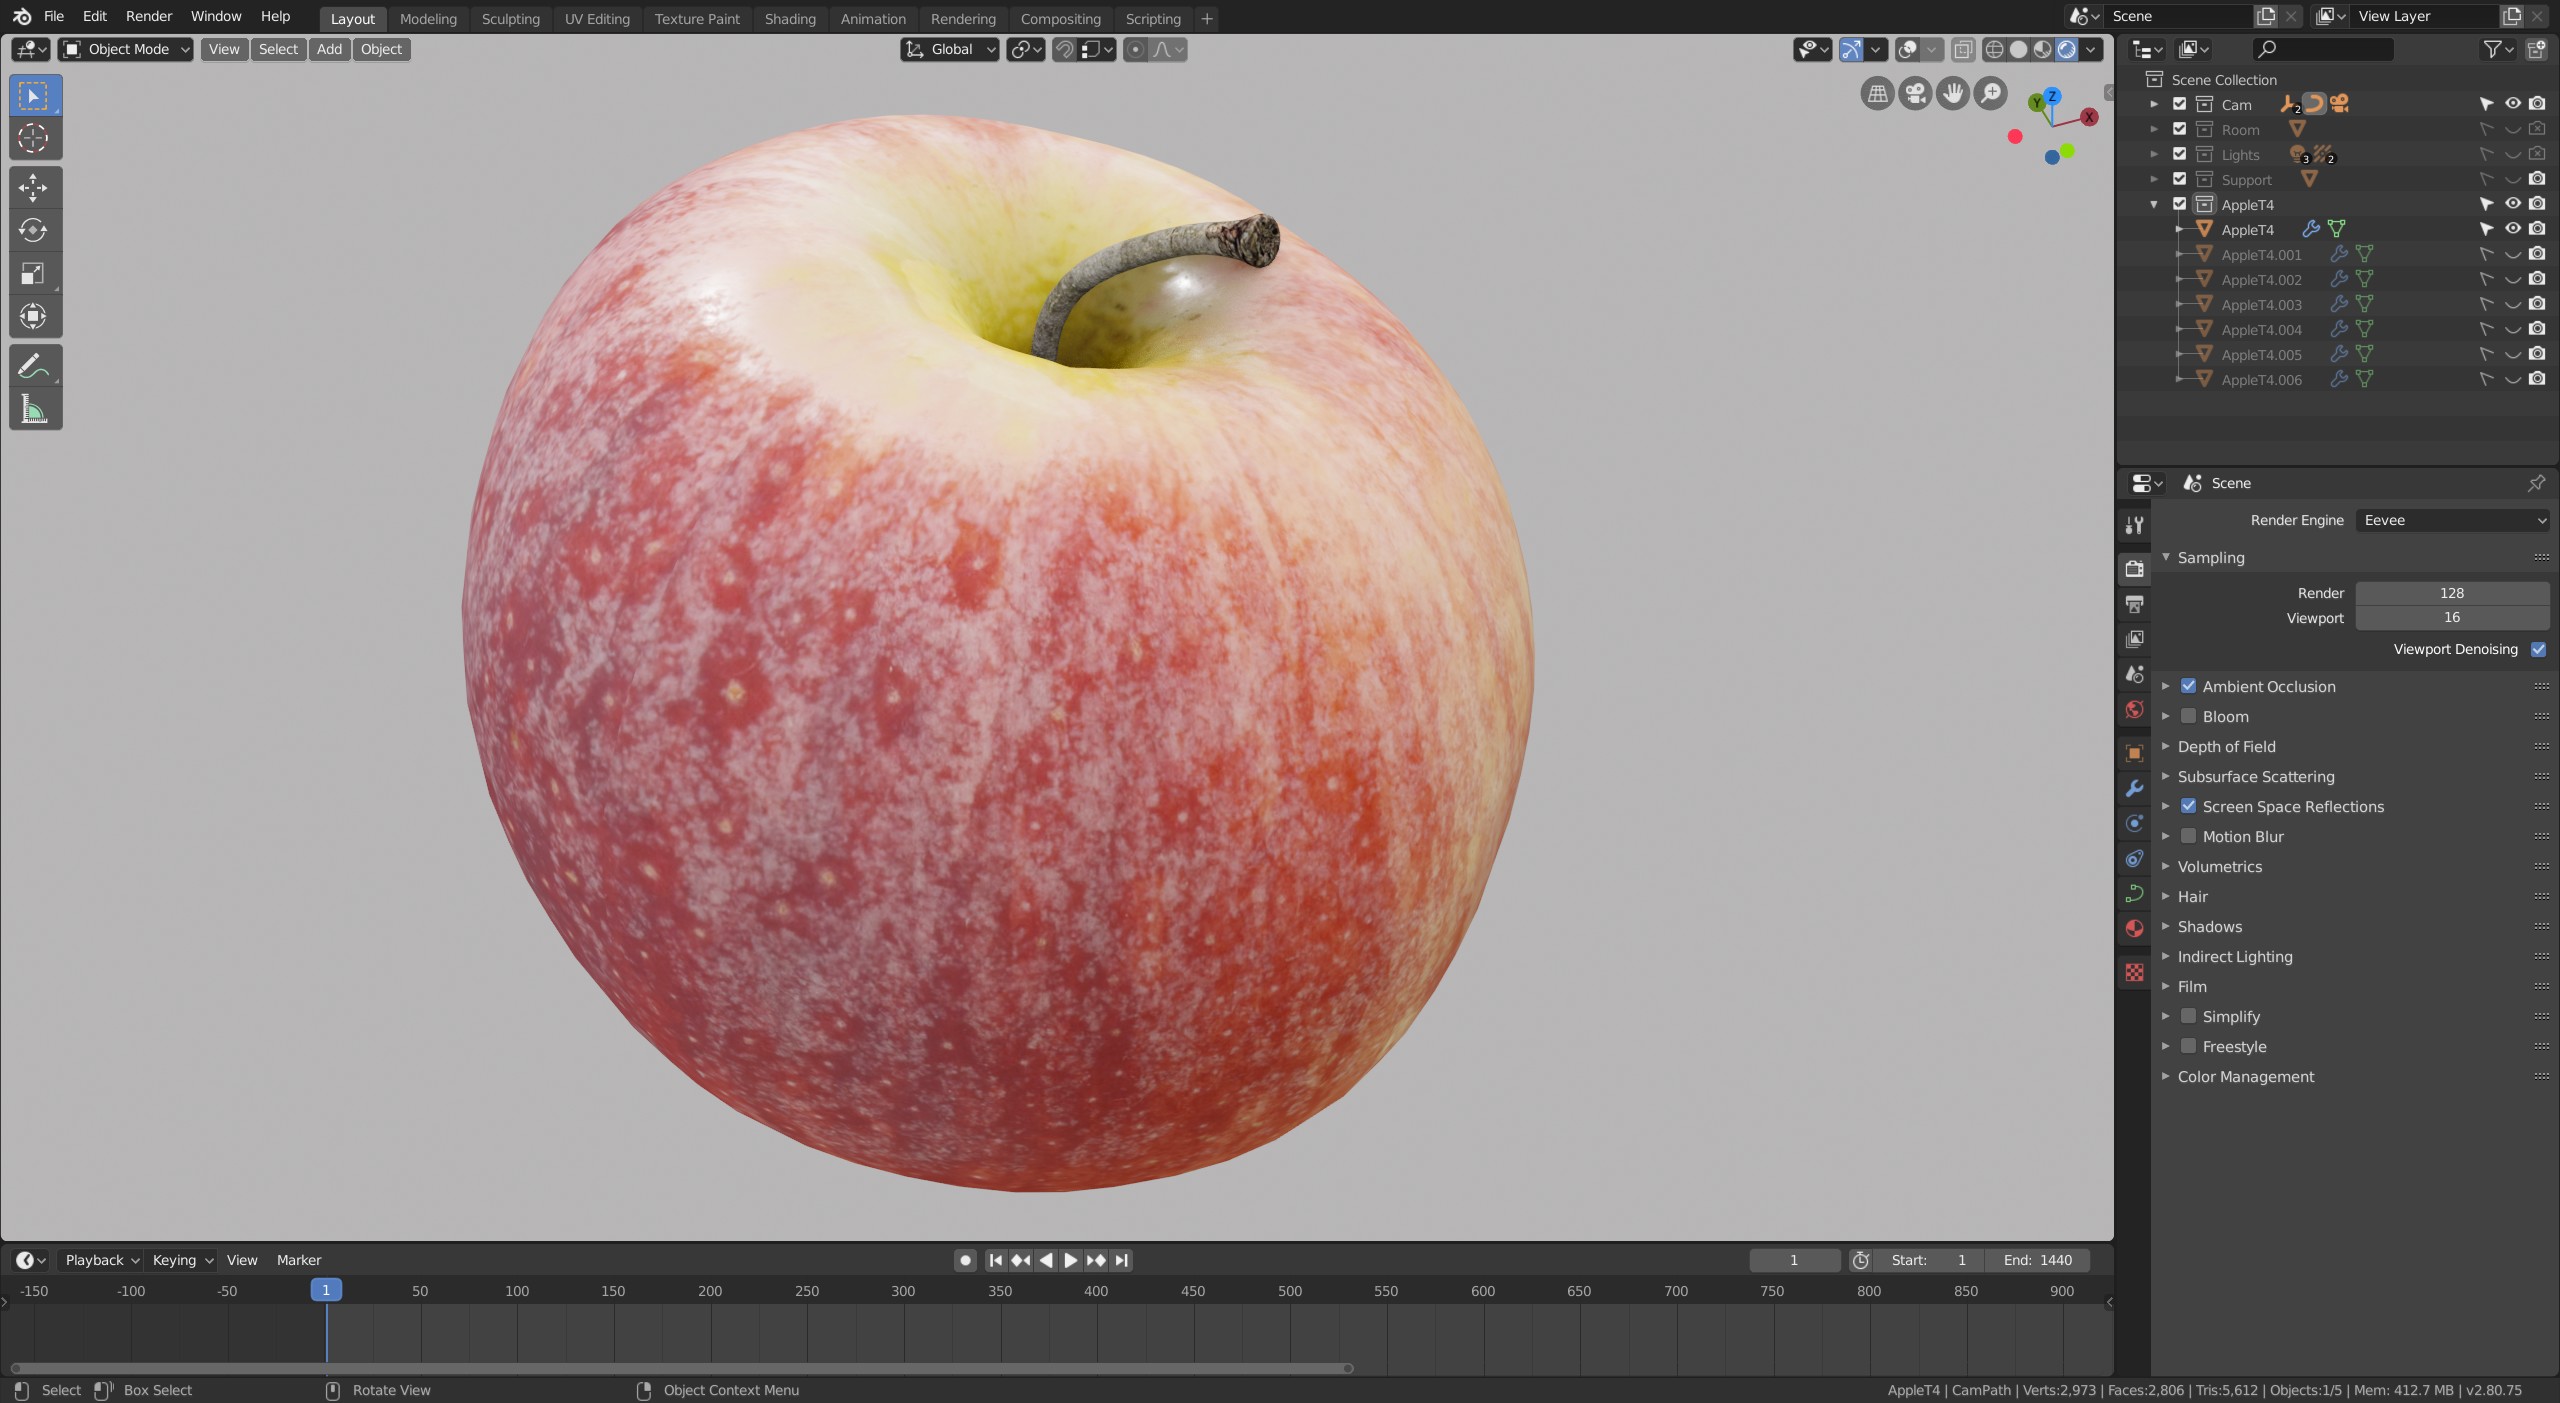The width and height of the screenshot is (2560, 1403).
Task: Select the Measure ruler tool
Action: [33, 409]
